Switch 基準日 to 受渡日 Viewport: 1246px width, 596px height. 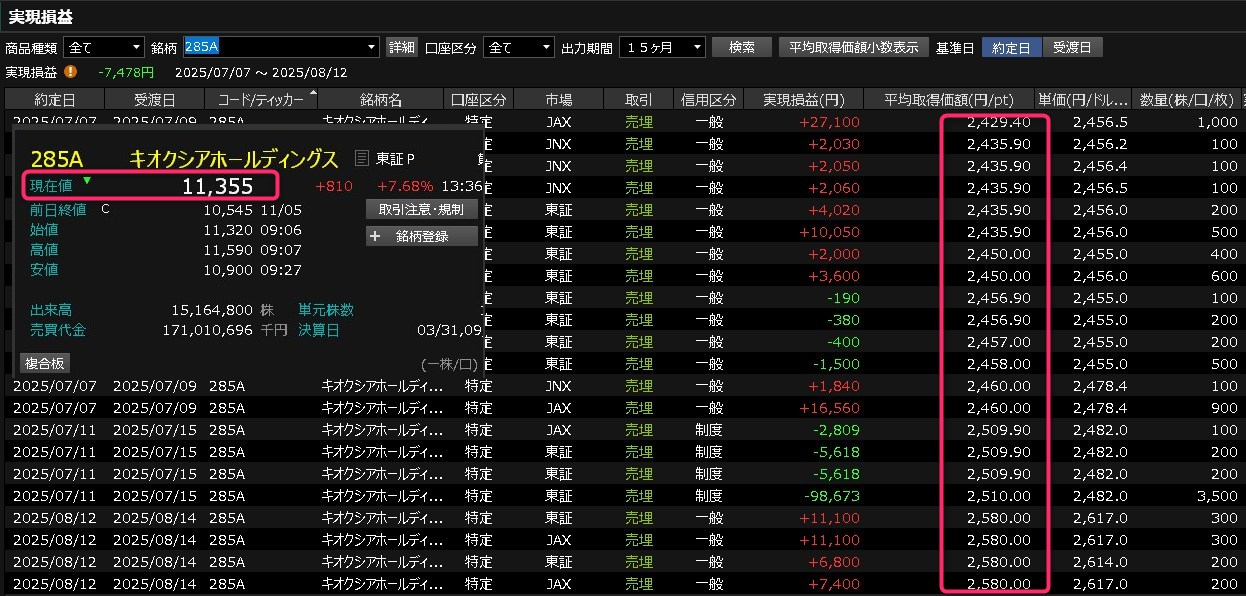(x=1072, y=47)
